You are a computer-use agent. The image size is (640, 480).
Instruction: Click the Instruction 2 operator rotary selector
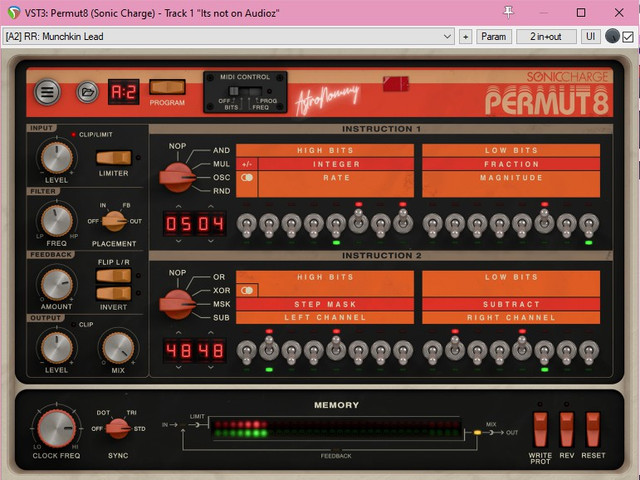pos(177,304)
